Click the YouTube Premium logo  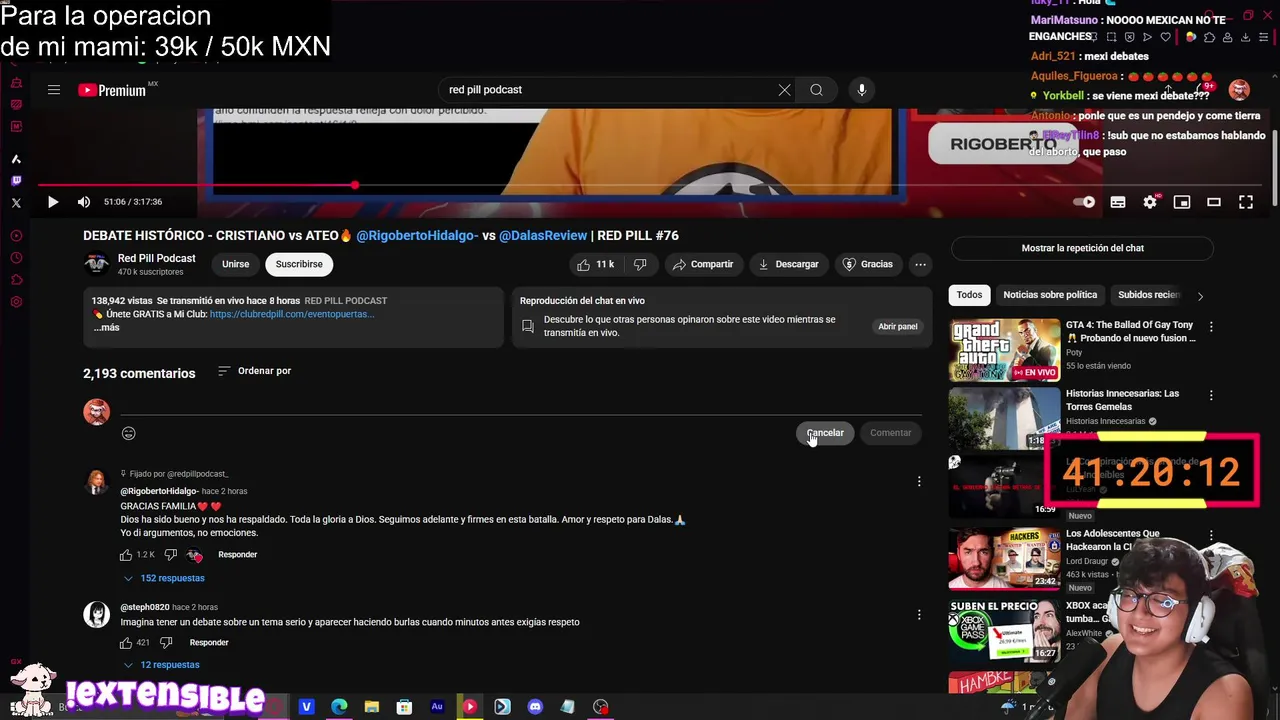pyautogui.click(x=118, y=90)
